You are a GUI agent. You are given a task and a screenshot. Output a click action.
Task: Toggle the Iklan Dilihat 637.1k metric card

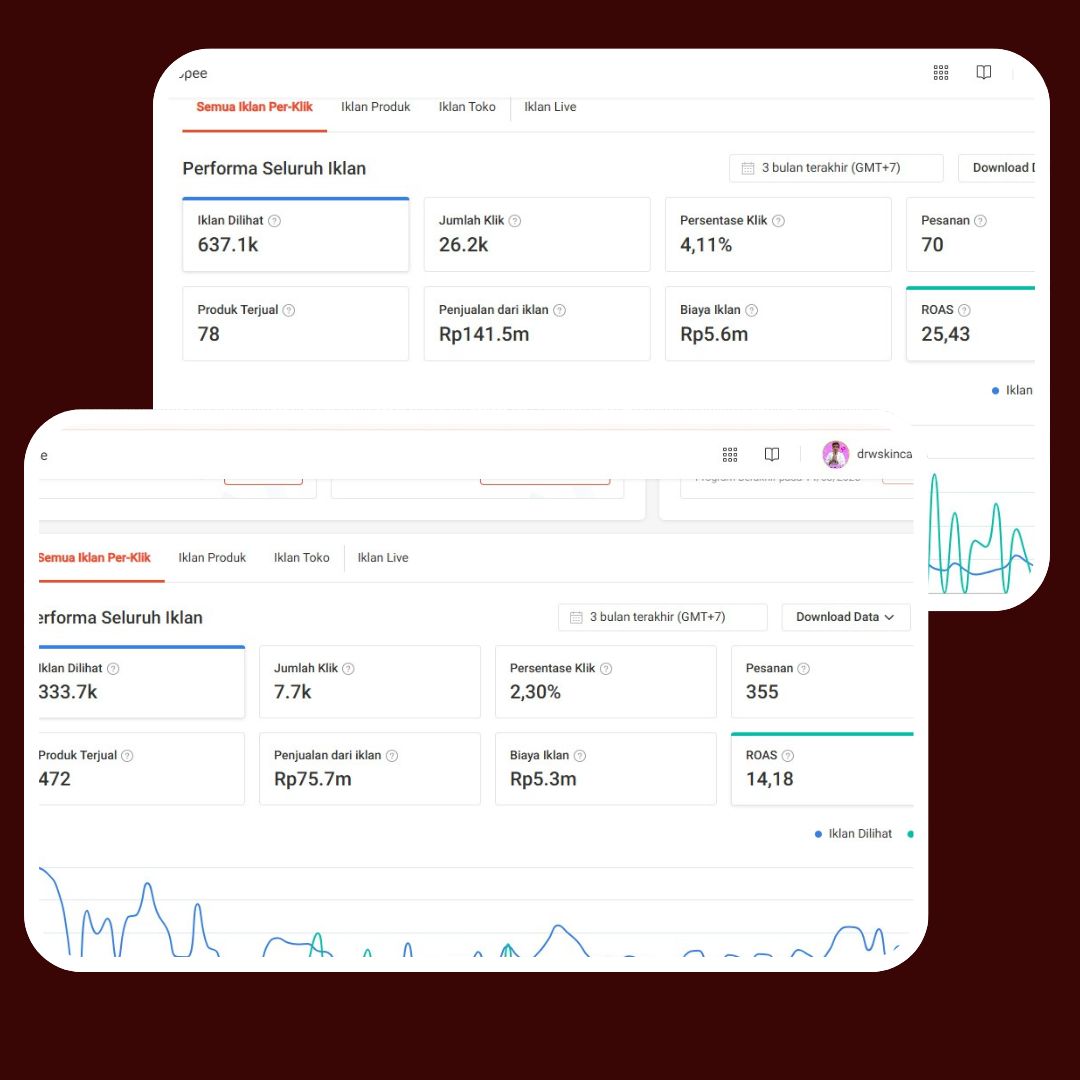295,234
